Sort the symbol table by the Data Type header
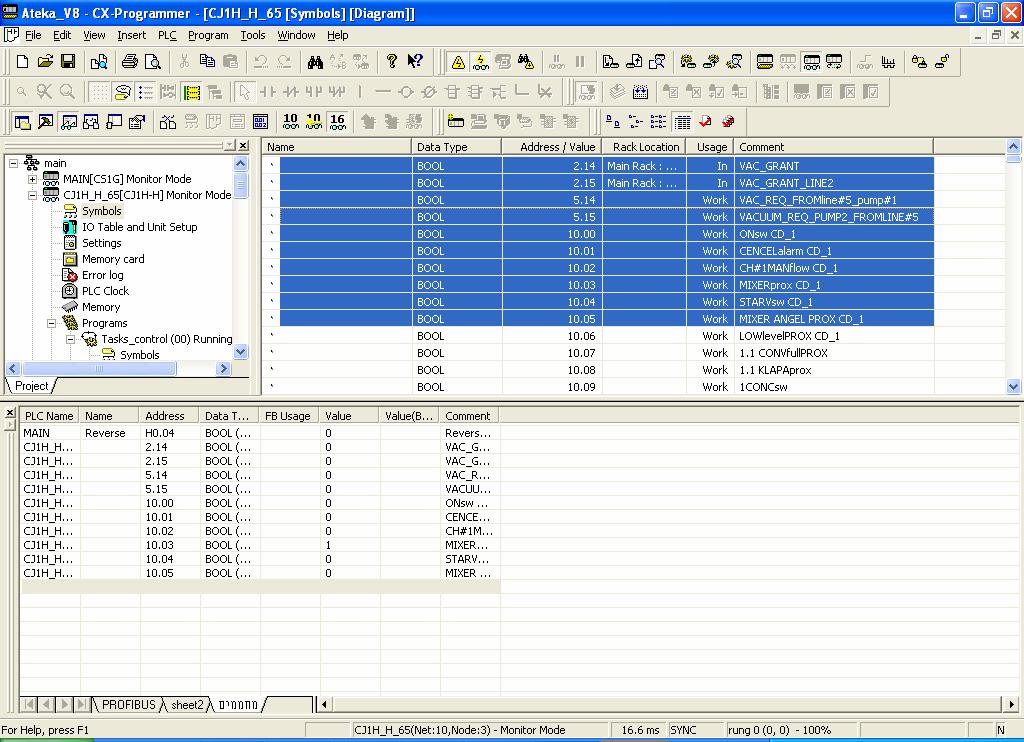Image resolution: width=1024 pixels, height=742 pixels. (456, 147)
